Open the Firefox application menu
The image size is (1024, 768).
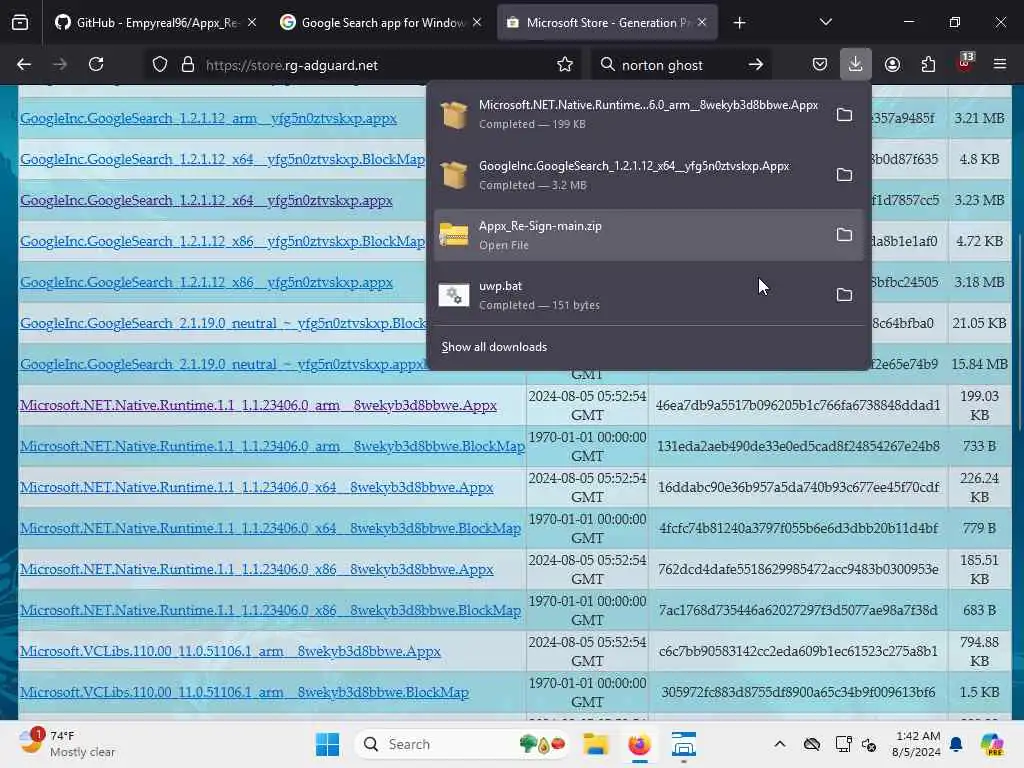(1000, 65)
